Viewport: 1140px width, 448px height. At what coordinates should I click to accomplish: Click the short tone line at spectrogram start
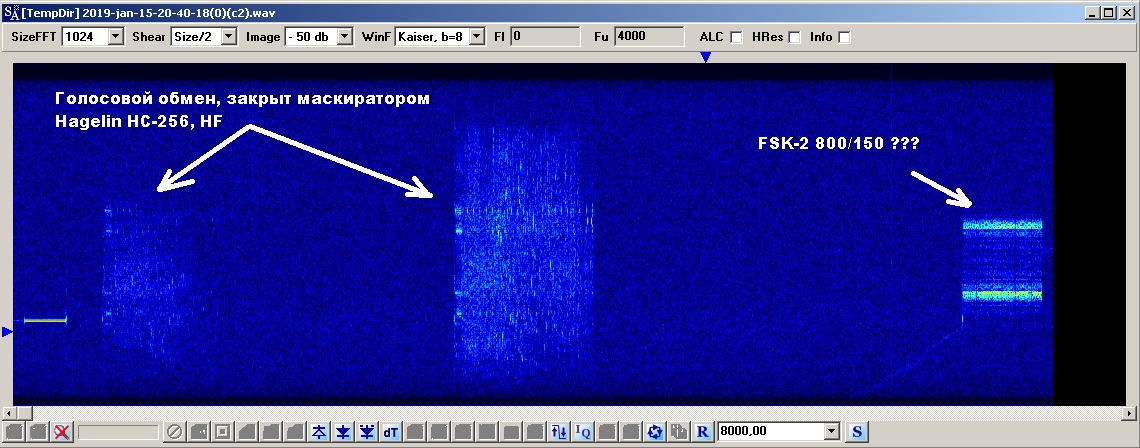45,319
